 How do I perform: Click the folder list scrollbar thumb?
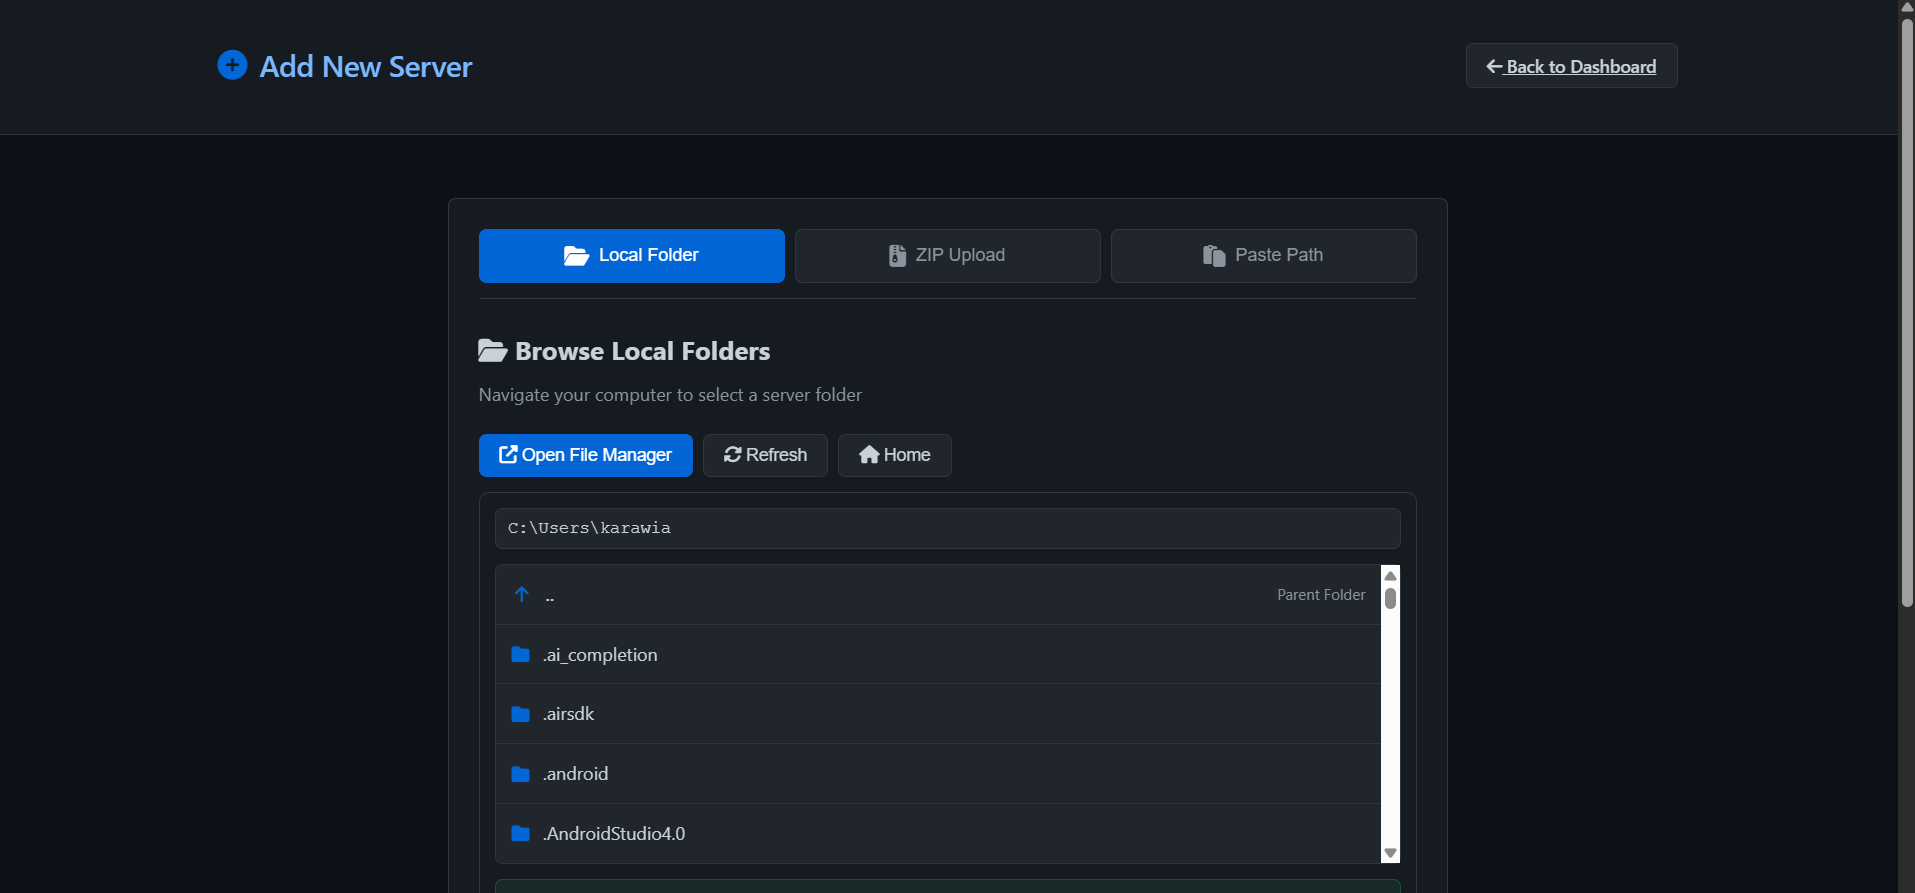pos(1390,598)
